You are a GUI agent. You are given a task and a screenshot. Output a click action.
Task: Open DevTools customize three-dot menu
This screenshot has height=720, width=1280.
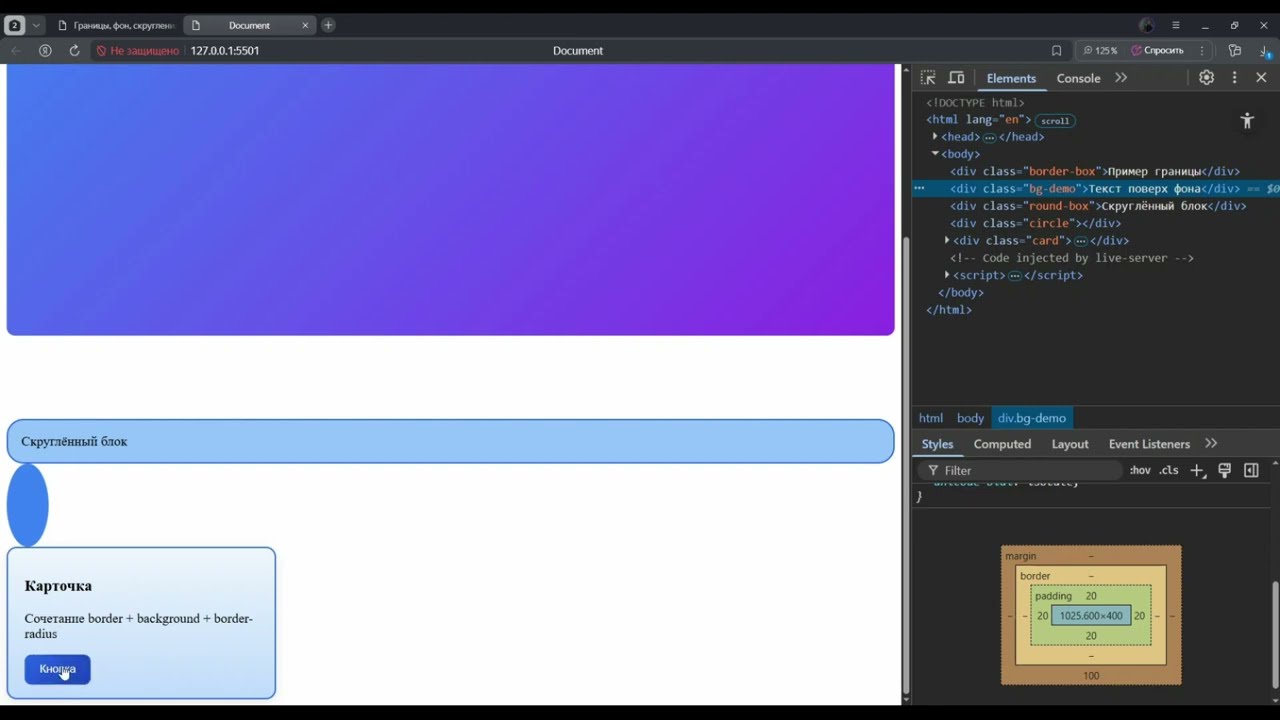pyautogui.click(x=1234, y=78)
